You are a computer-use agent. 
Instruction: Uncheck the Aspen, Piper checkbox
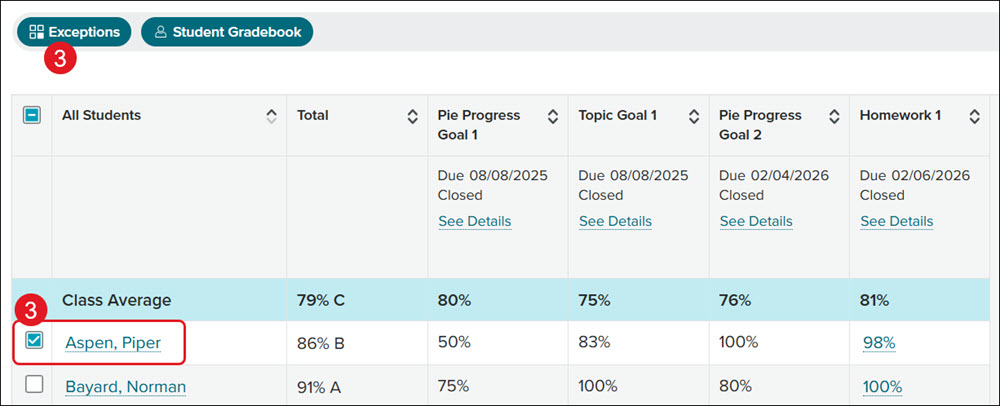(34, 341)
